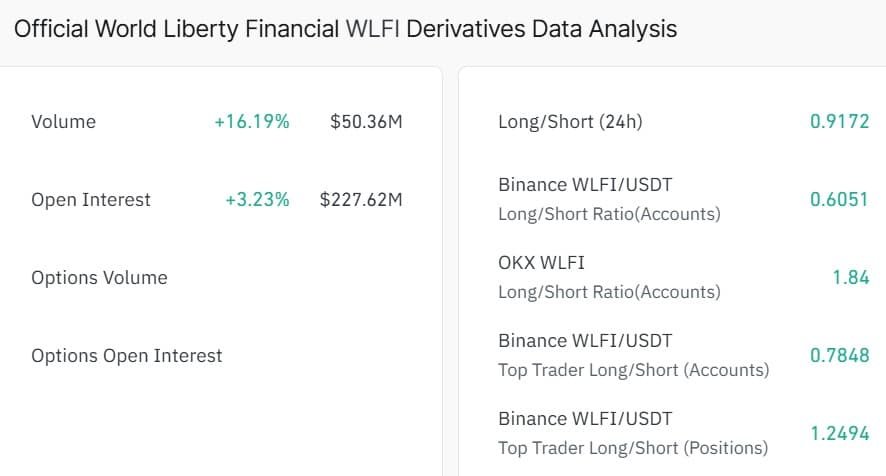886x476 pixels.
Task: Click the Long/Short (24h) label
Action: [570, 122]
